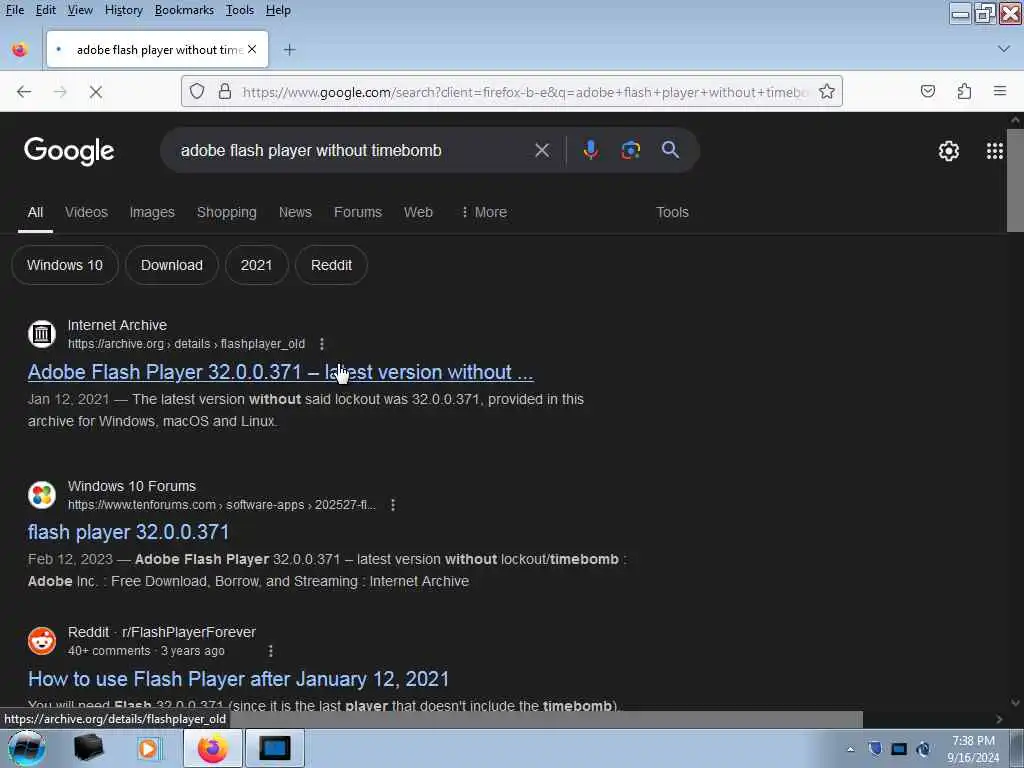Open the Google apps grid
This screenshot has height=768, width=1024.
point(995,151)
